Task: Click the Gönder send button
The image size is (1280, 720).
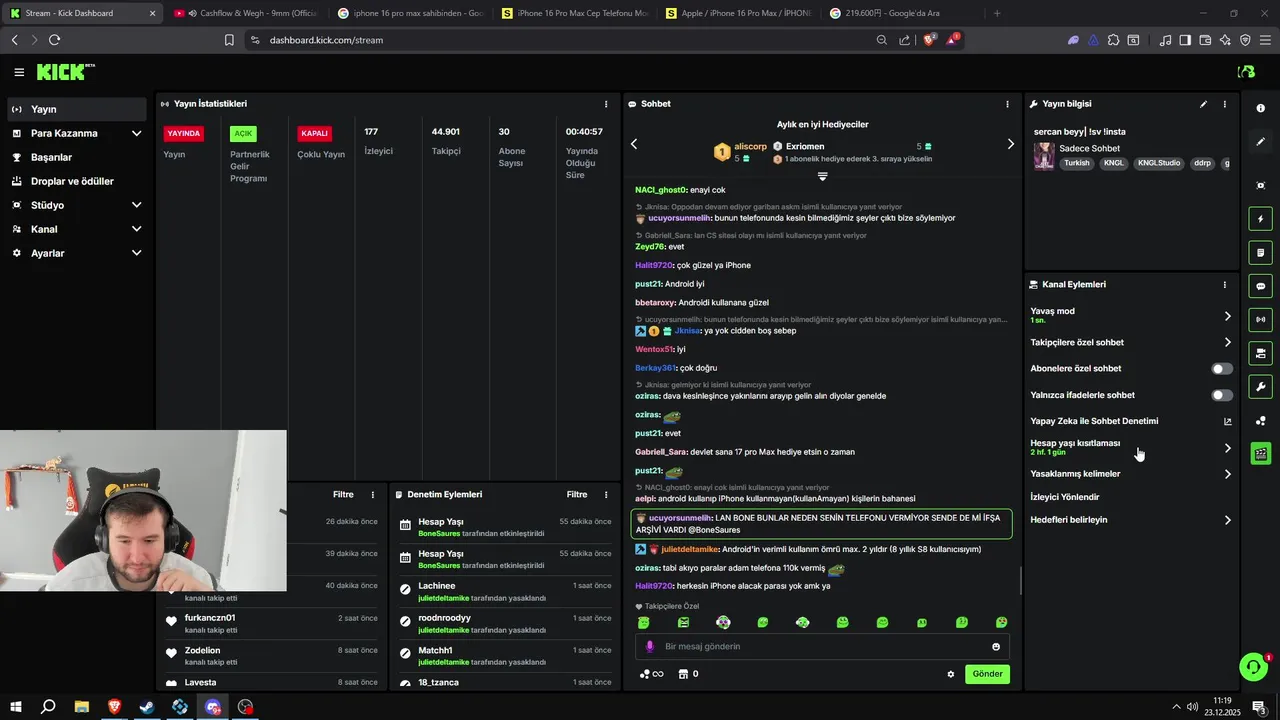Action: point(987,674)
